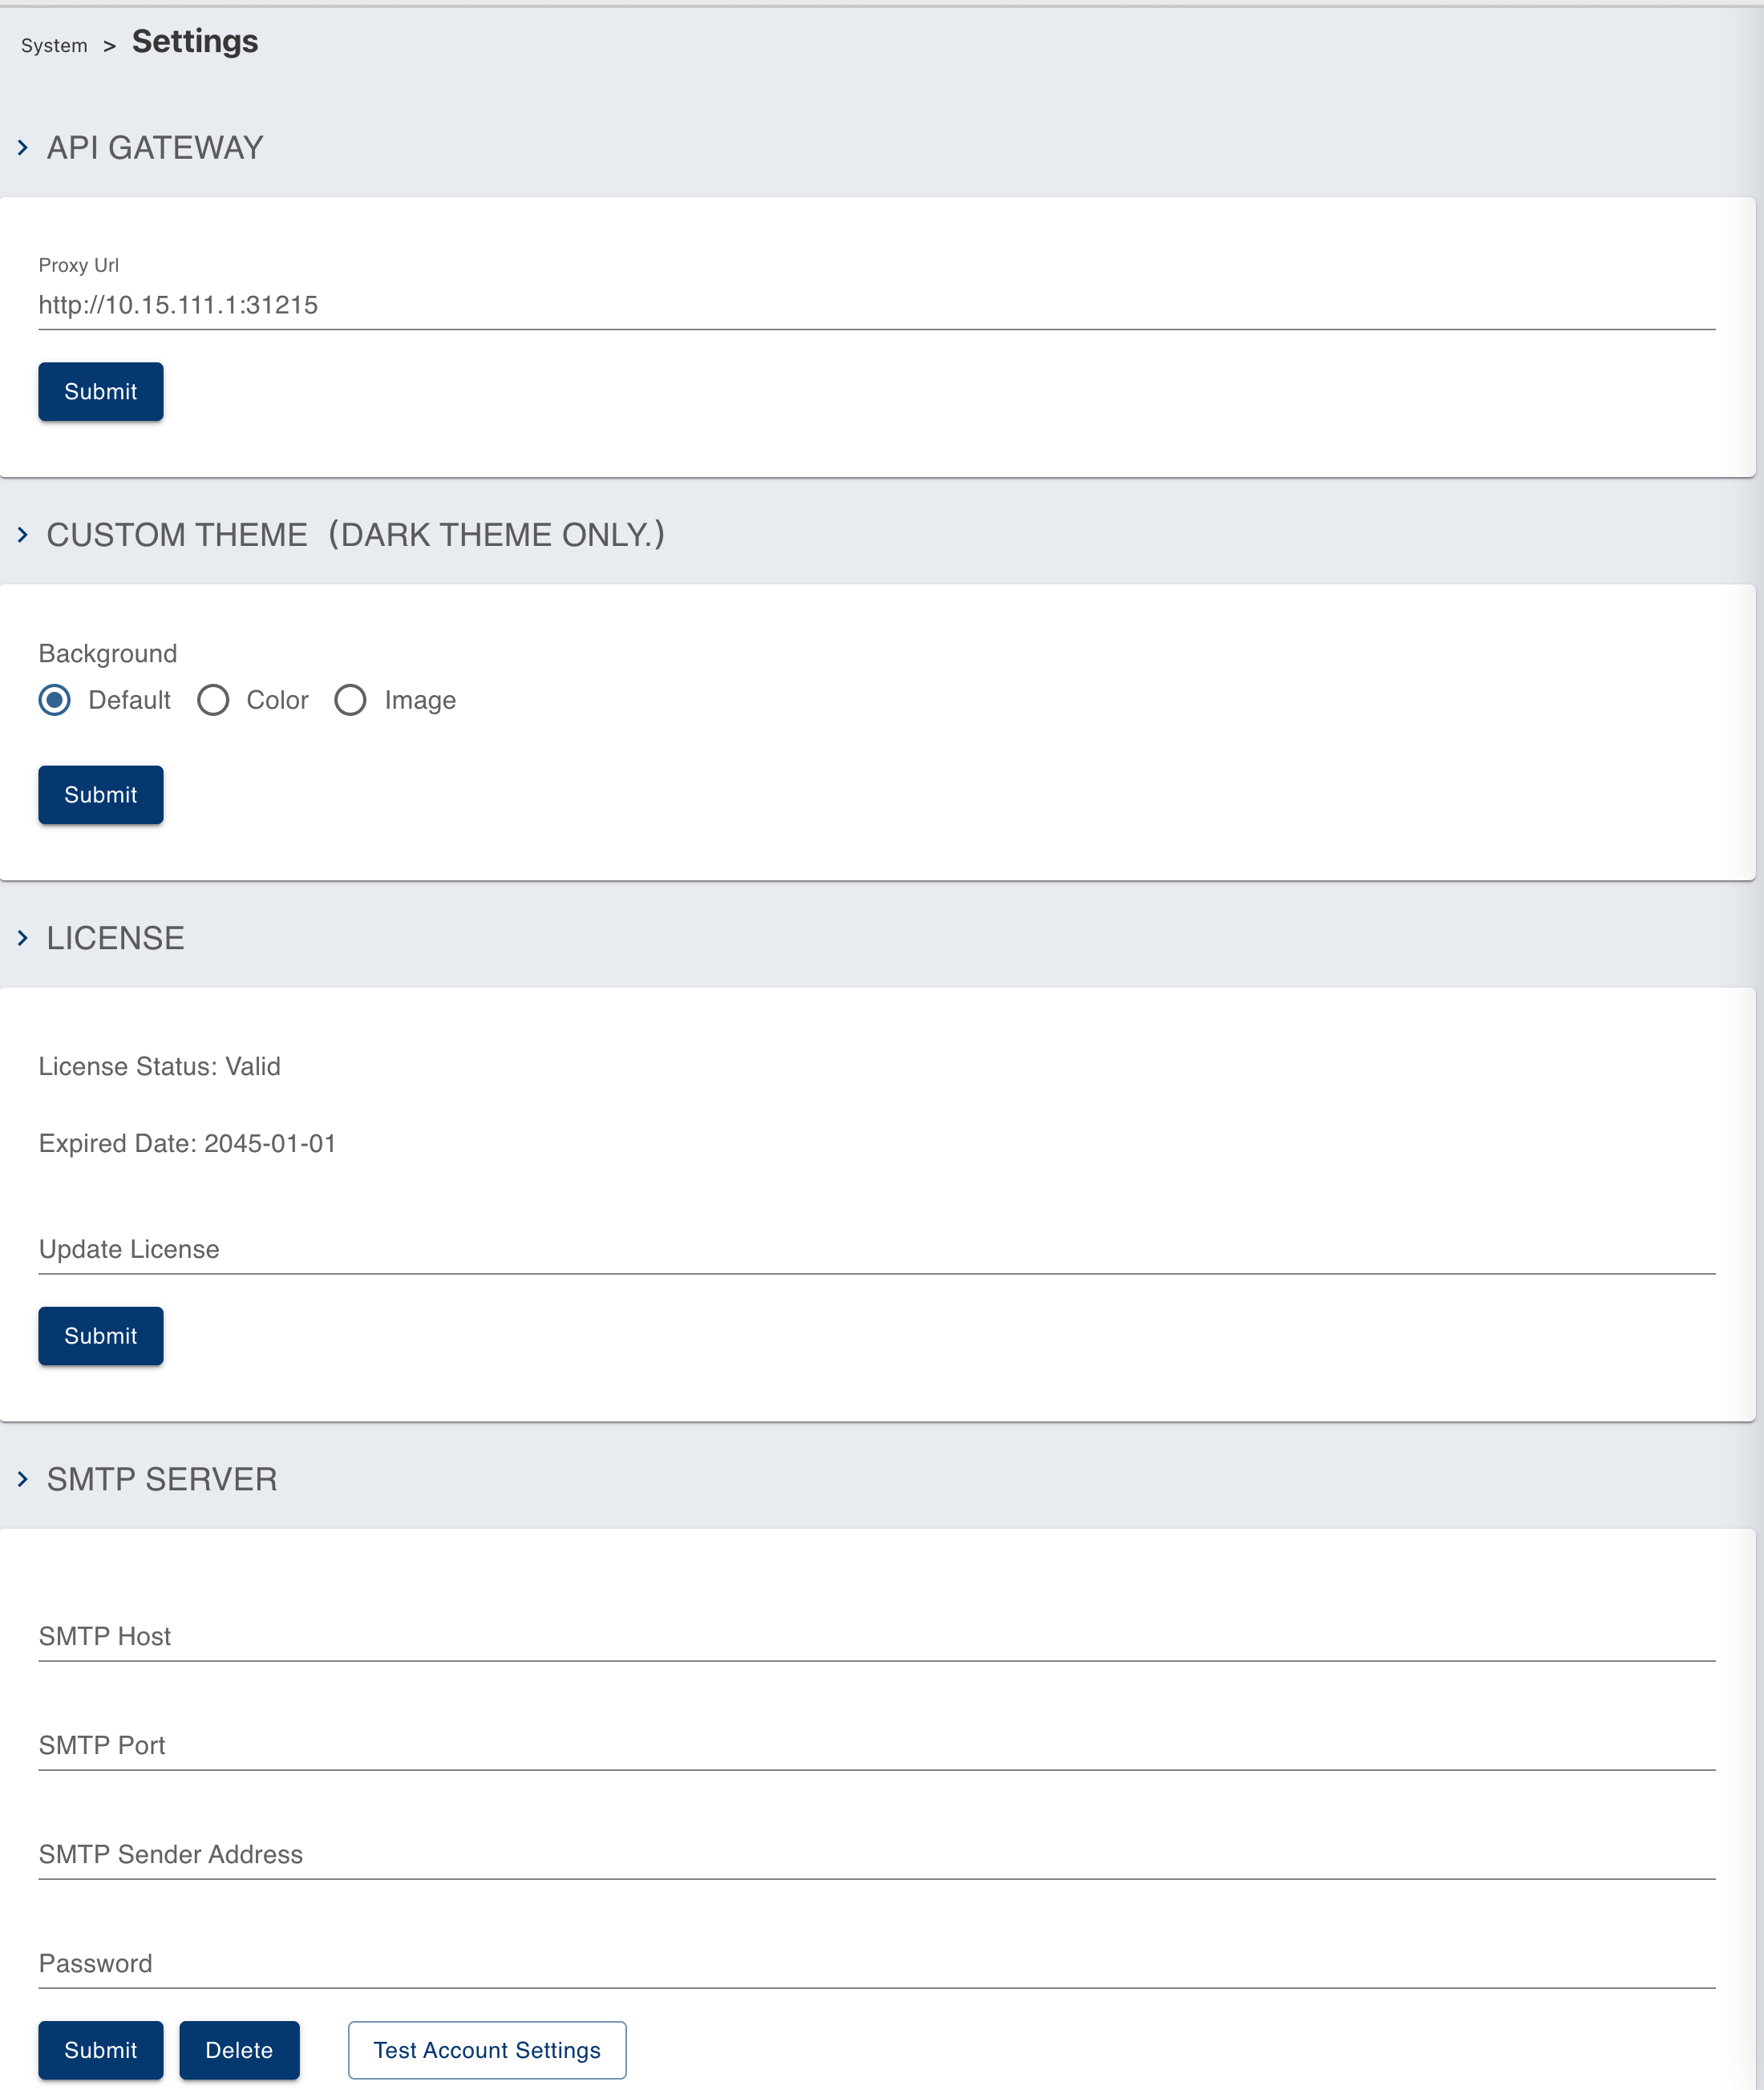Submit the Proxy Url setting

101,392
